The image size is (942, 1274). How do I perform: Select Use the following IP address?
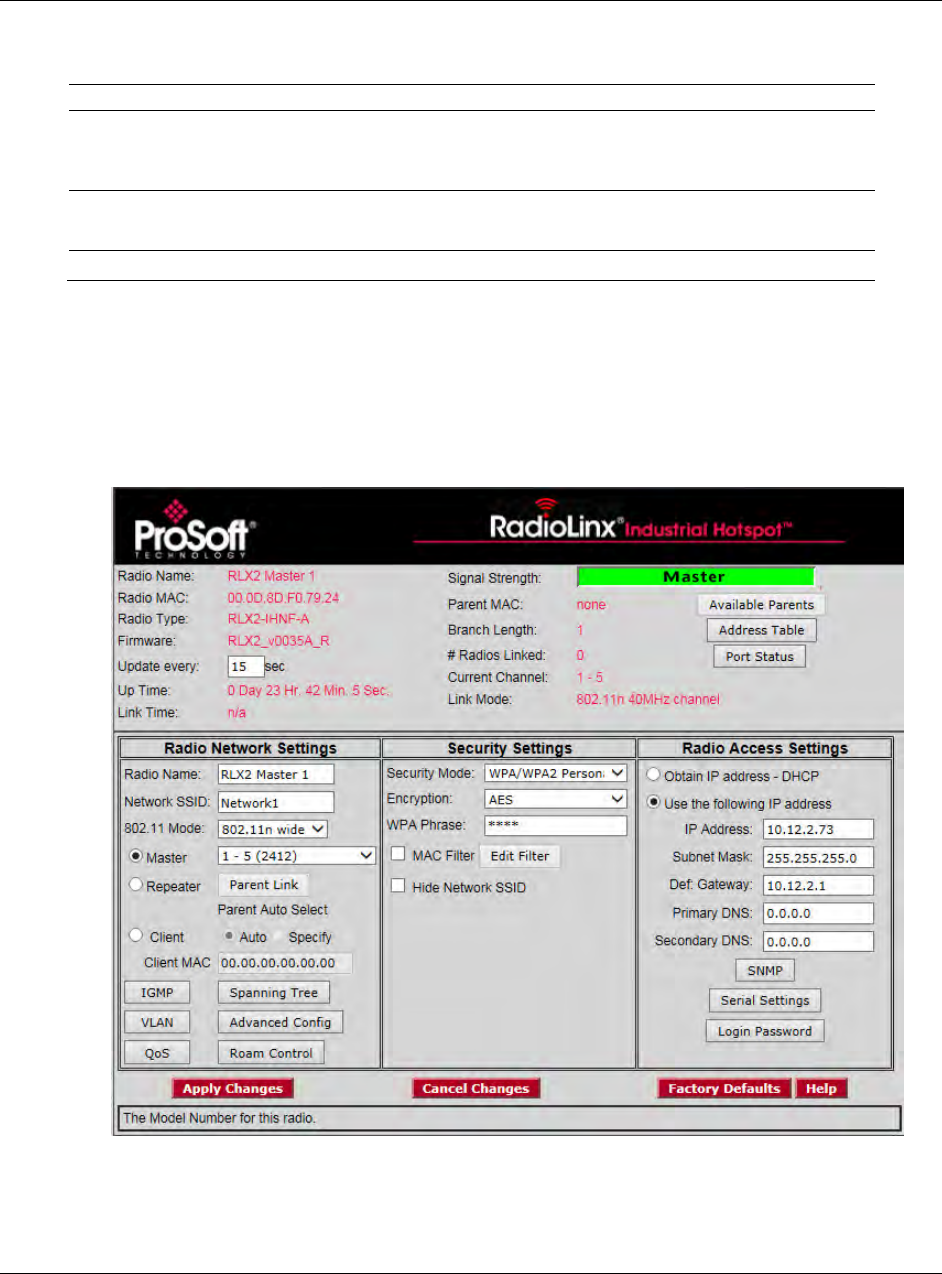pyautogui.click(x=653, y=803)
